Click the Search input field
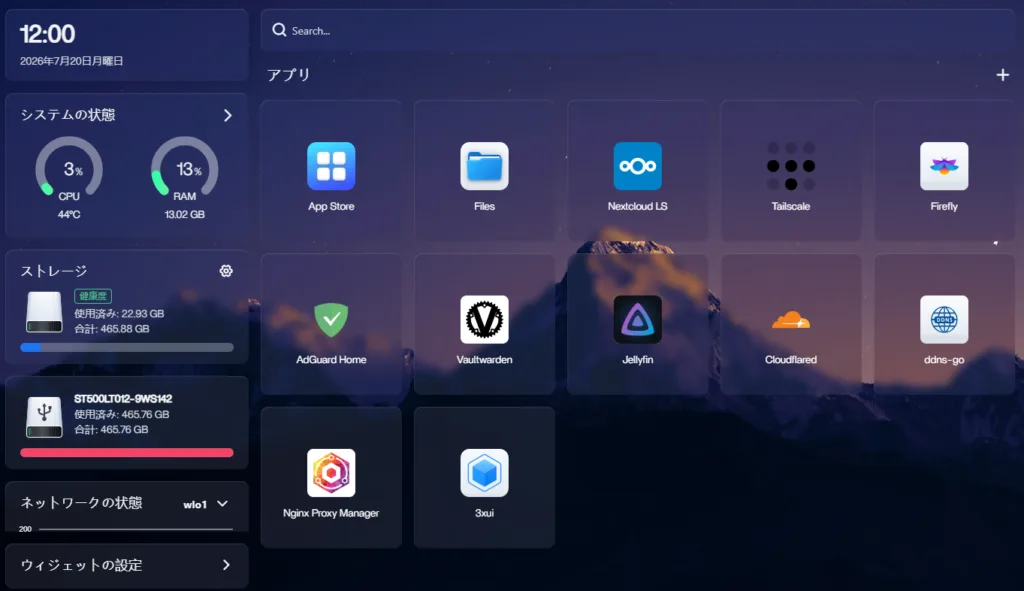Image resolution: width=1024 pixels, height=591 pixels. 639,31
